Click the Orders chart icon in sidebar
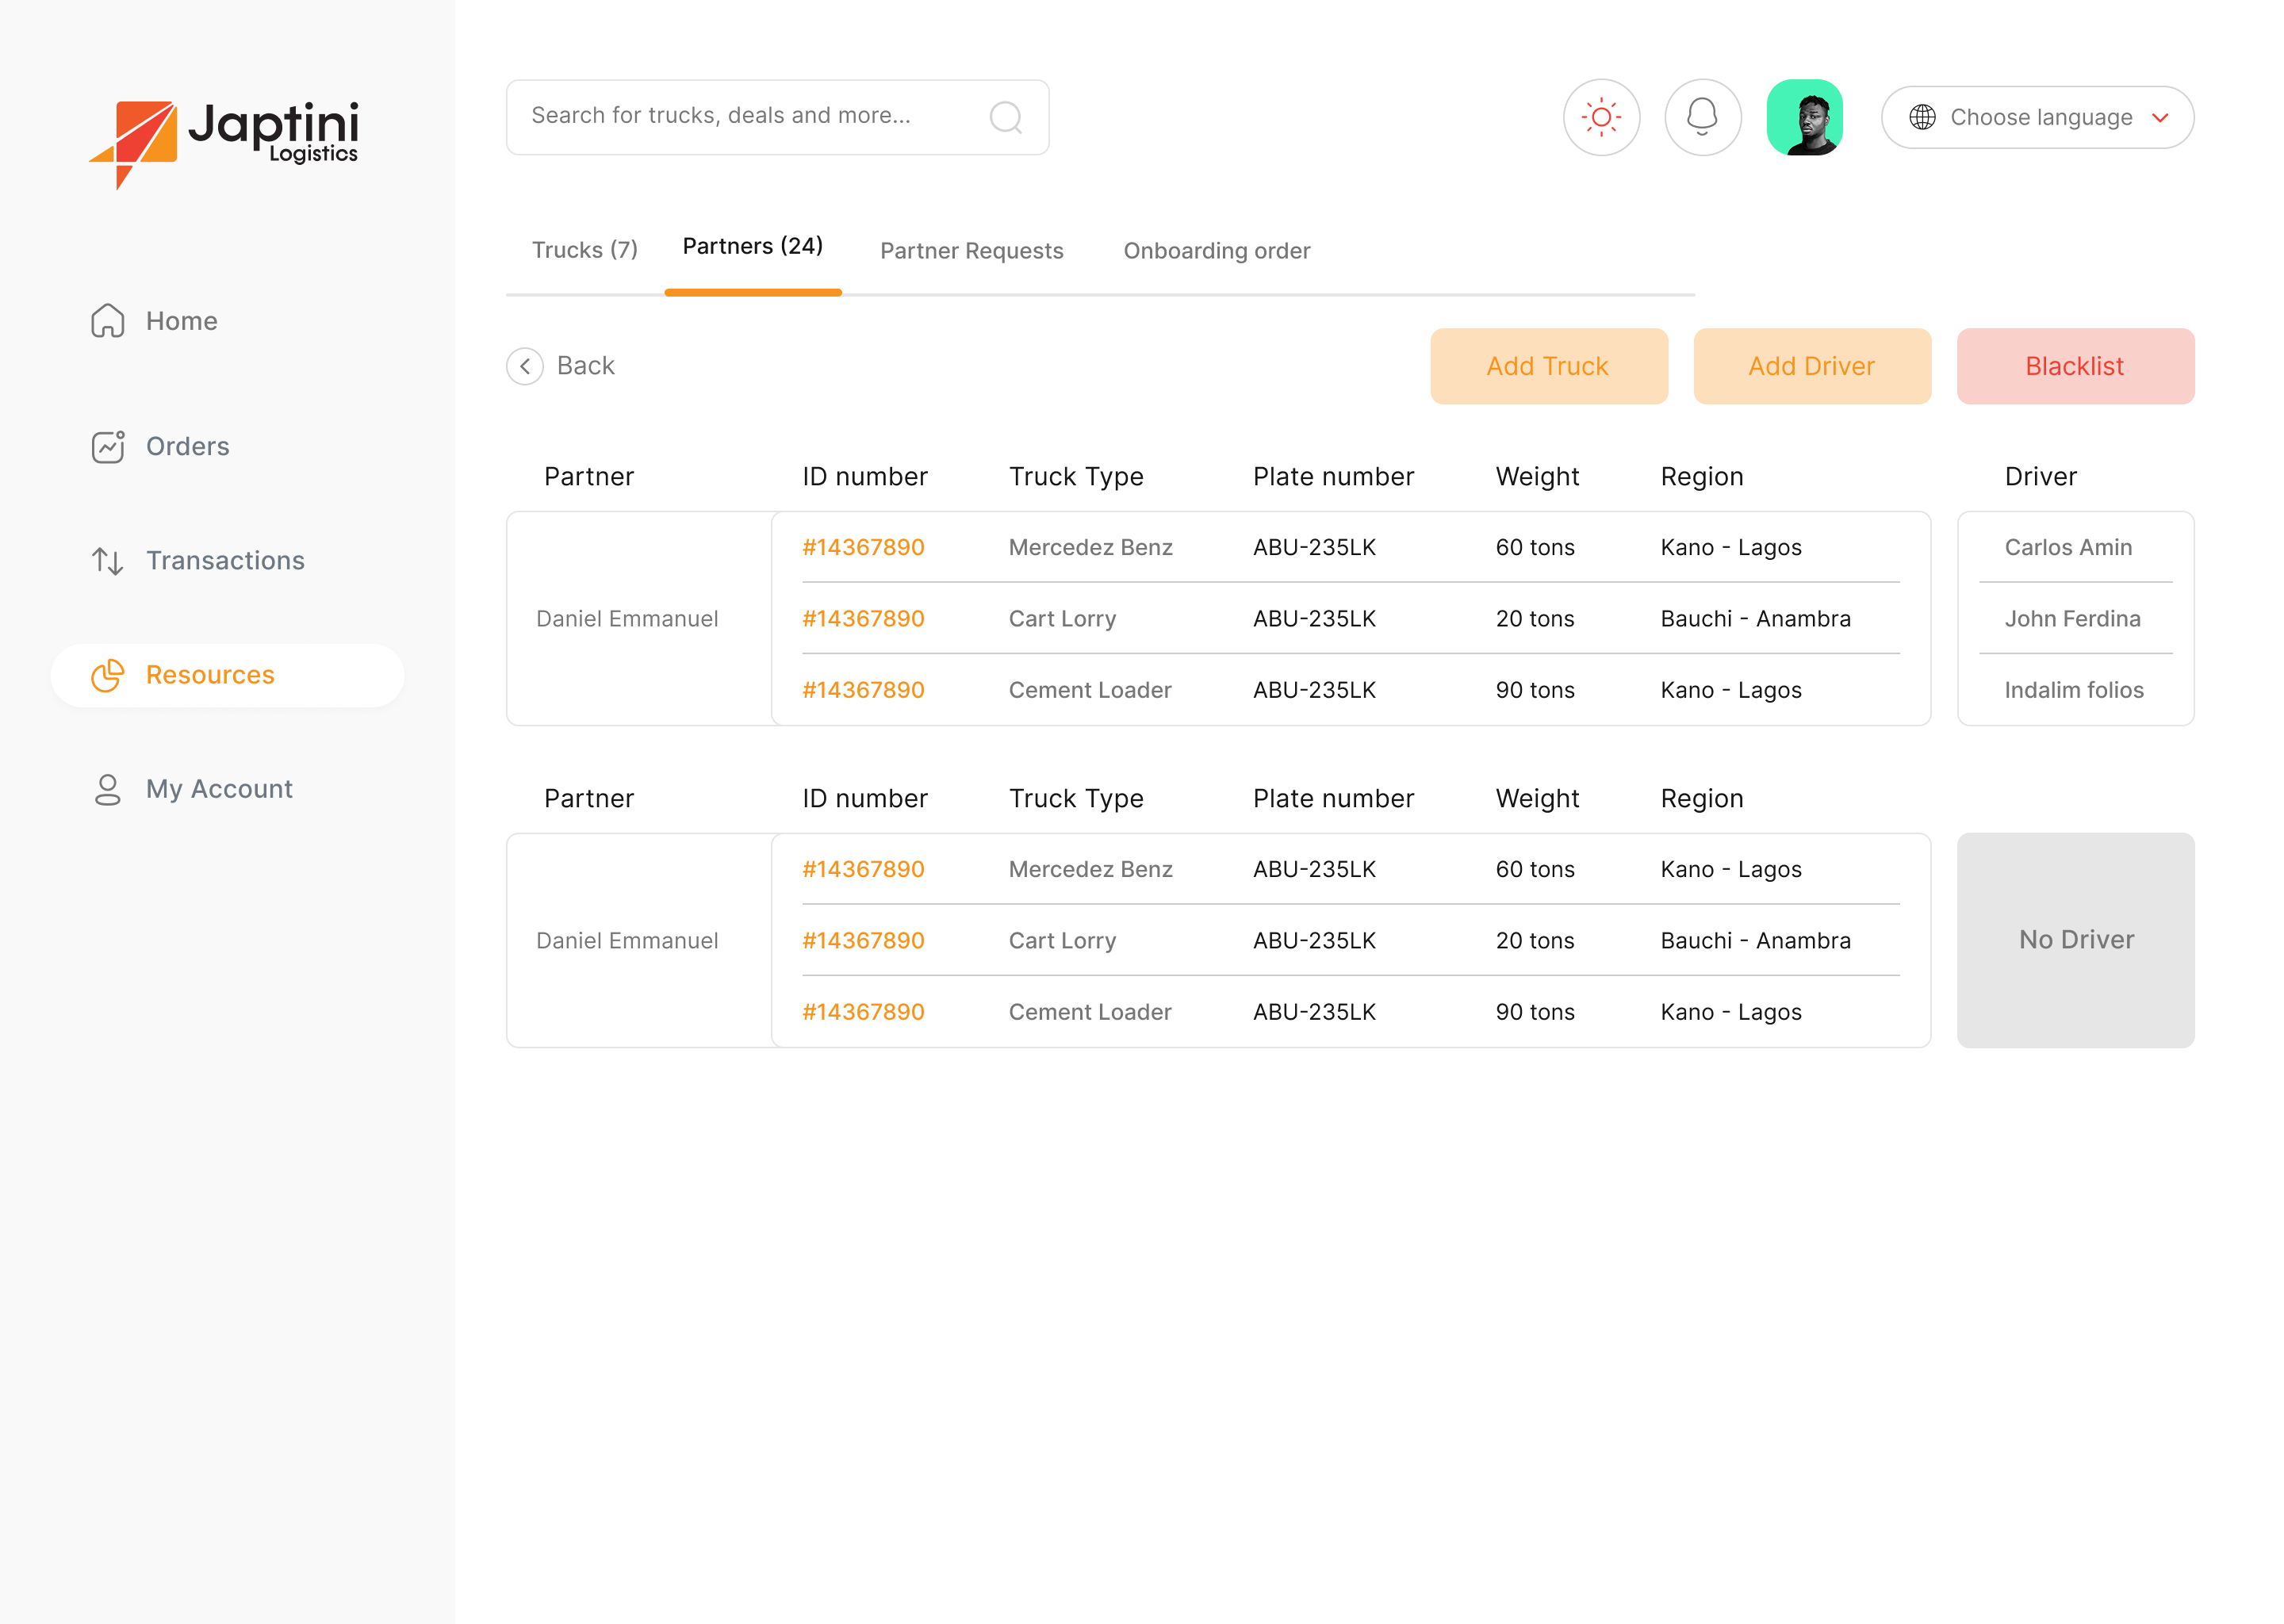Image resolution: width=2284 pixels, height=1624 pixels. [x=108, y=446]
